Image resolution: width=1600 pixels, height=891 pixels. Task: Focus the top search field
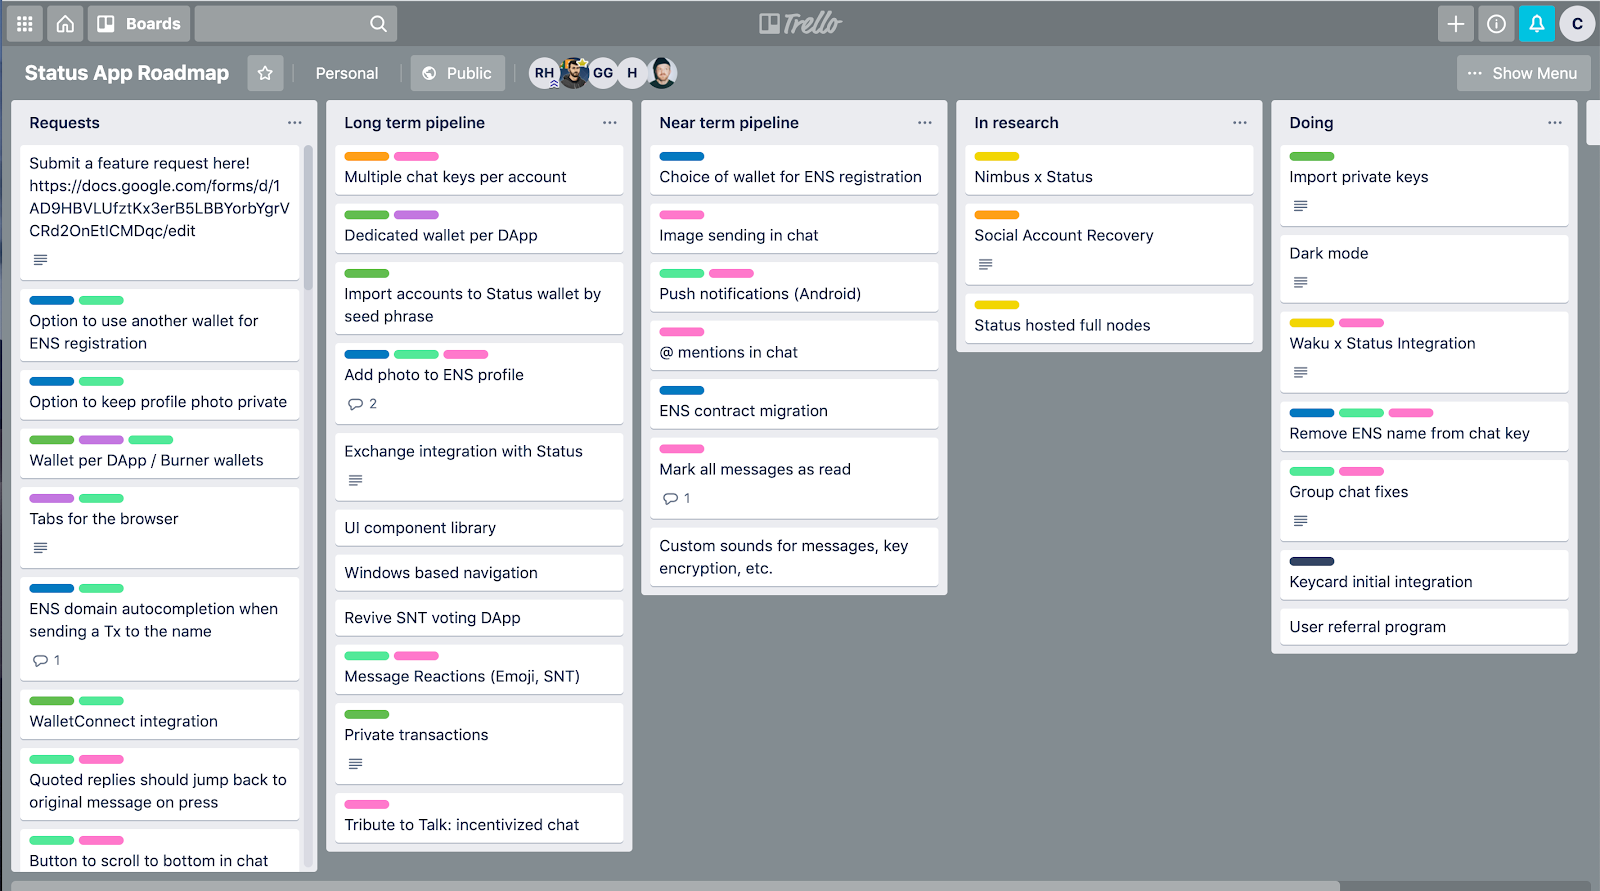(295, 23)
